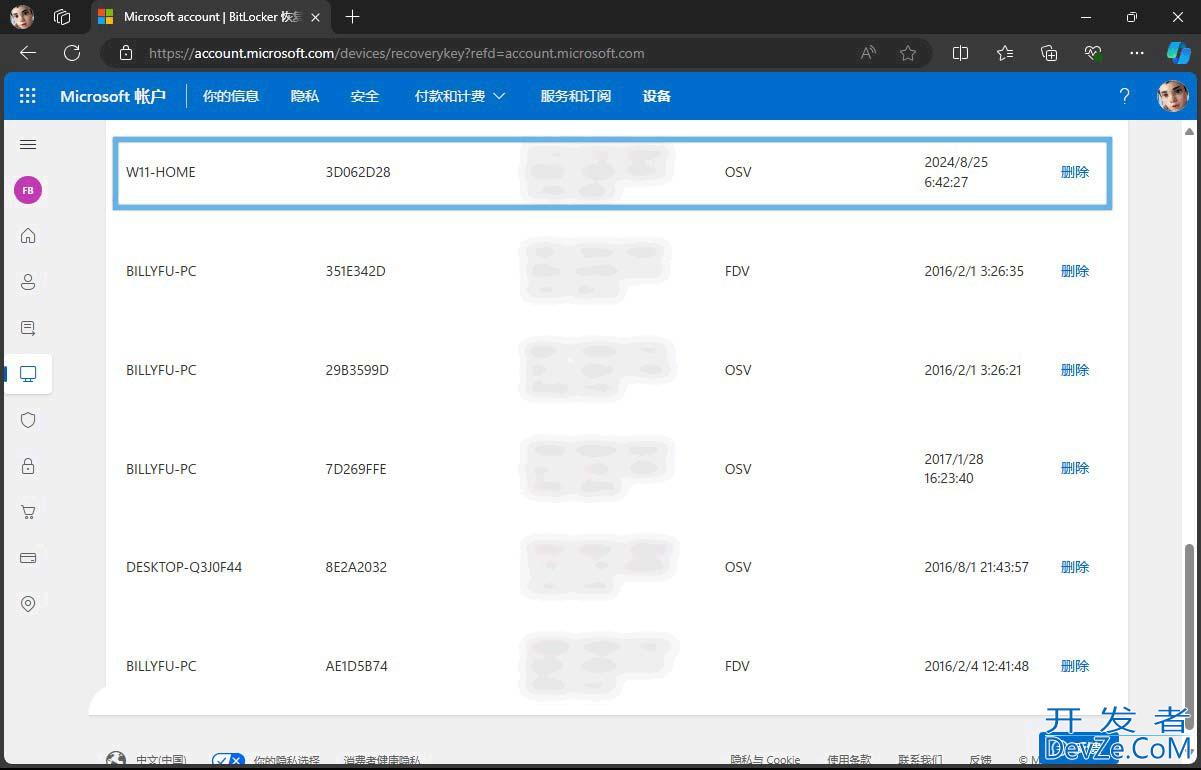Delete key AE1D5B74 for BILLYFU-PC
The image size is (1201, 770).
tap(1075, 666)
